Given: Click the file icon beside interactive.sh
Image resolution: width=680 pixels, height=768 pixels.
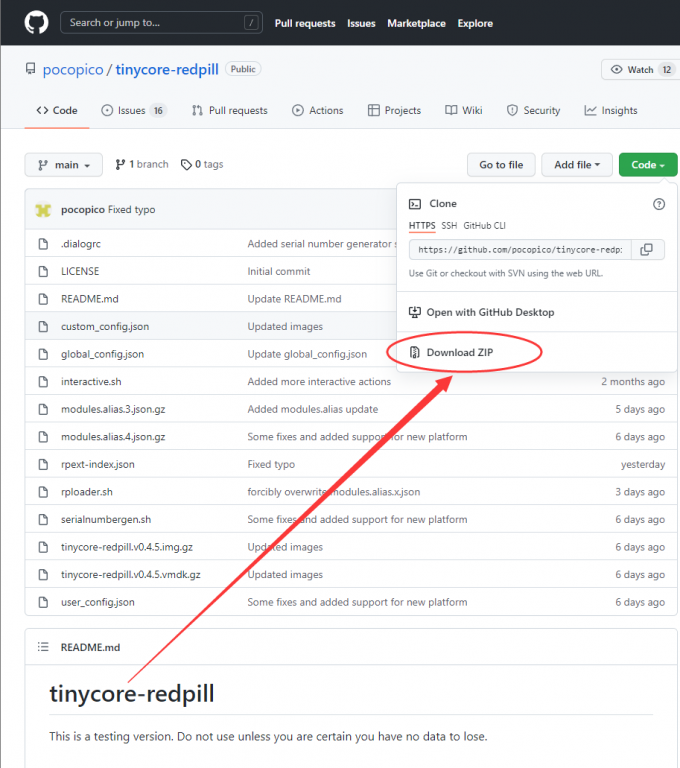Looking at the screenshot, I should coord(43,382).
